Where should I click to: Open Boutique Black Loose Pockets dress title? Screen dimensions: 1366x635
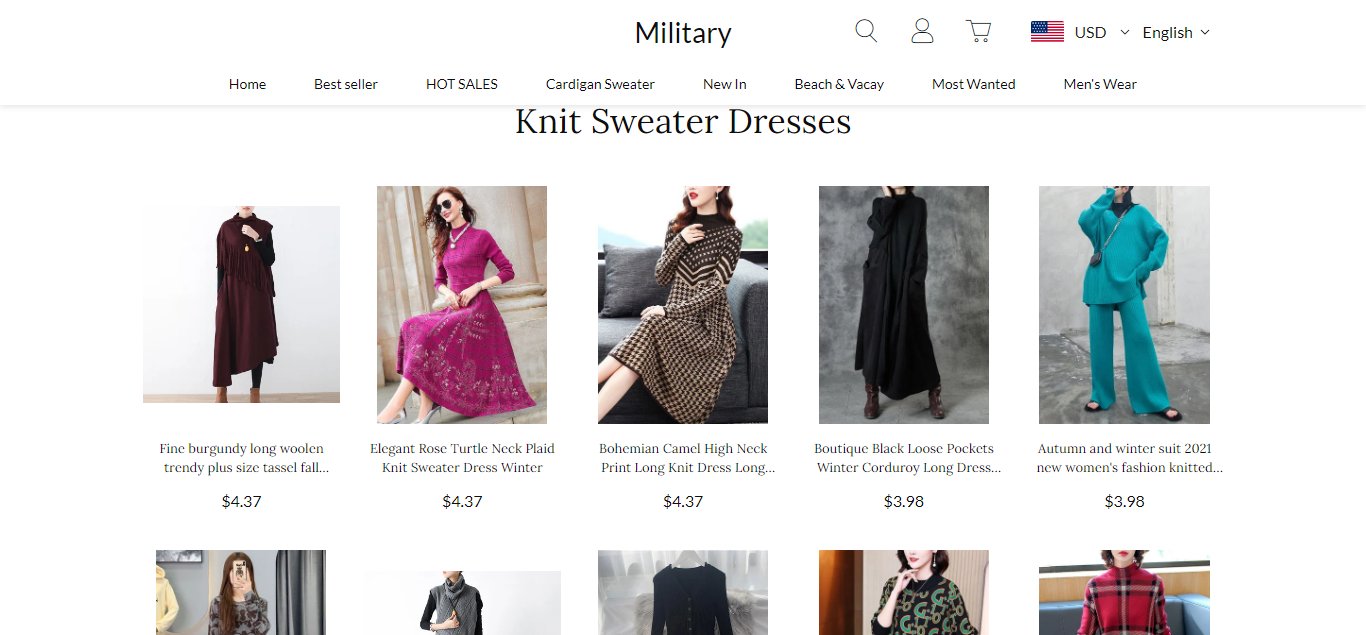[x=904, y=458]
